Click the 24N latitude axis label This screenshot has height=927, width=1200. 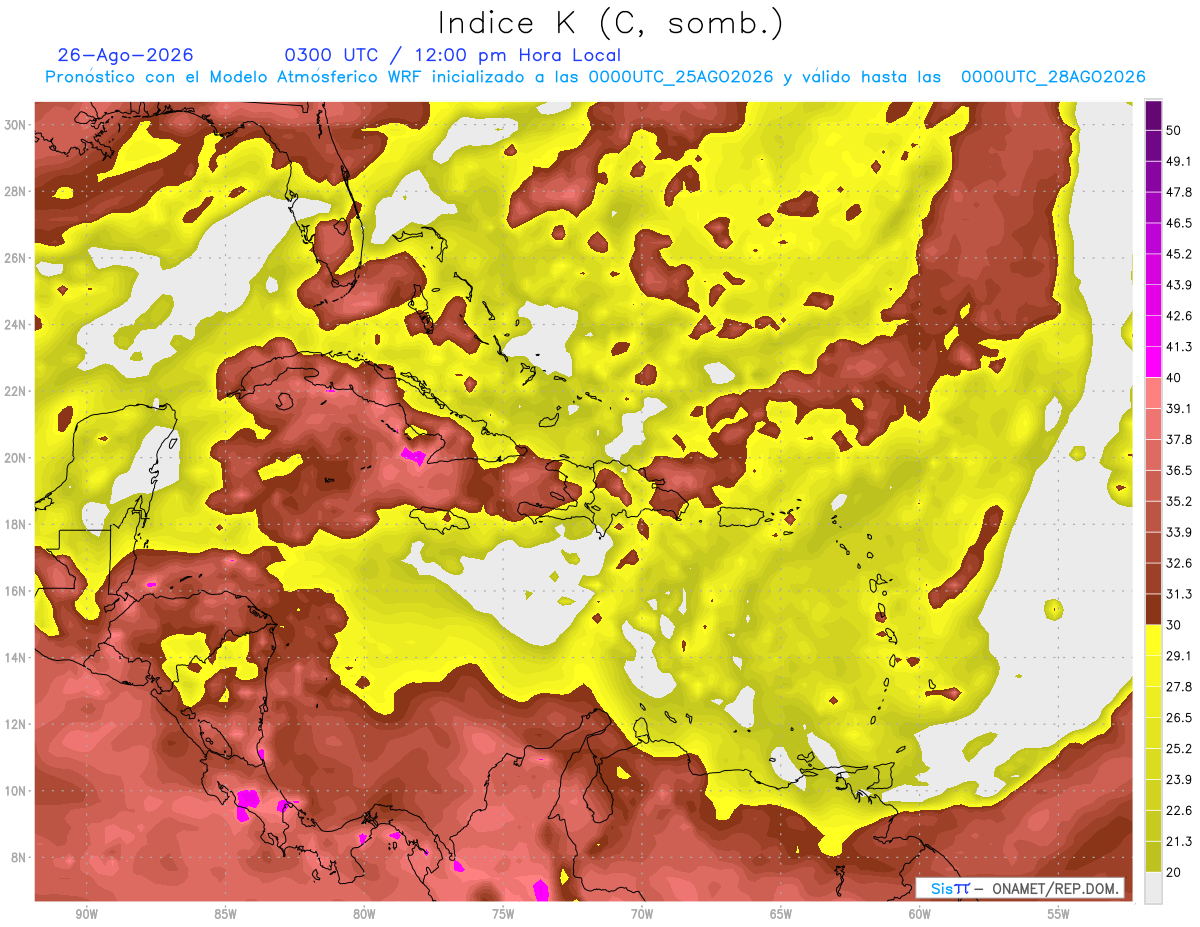click(17, 325)
